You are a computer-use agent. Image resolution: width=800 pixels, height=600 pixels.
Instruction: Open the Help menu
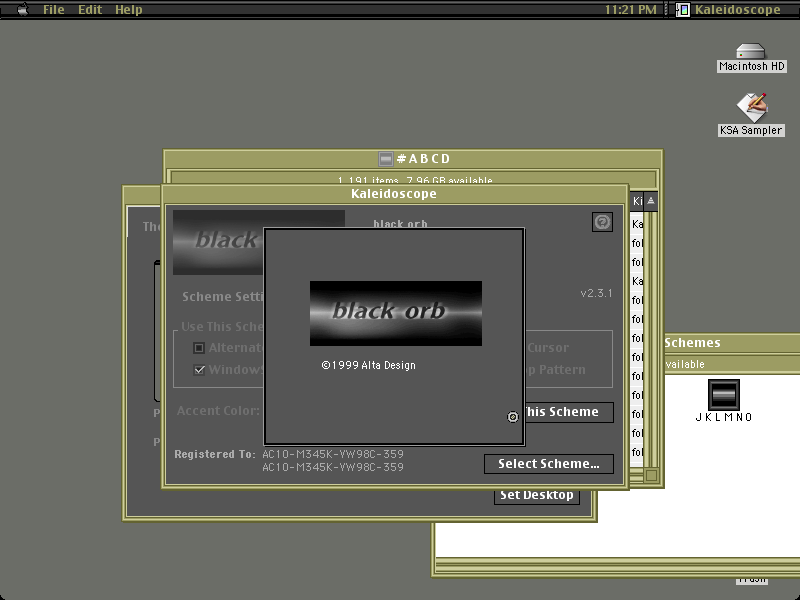[129, 9]
